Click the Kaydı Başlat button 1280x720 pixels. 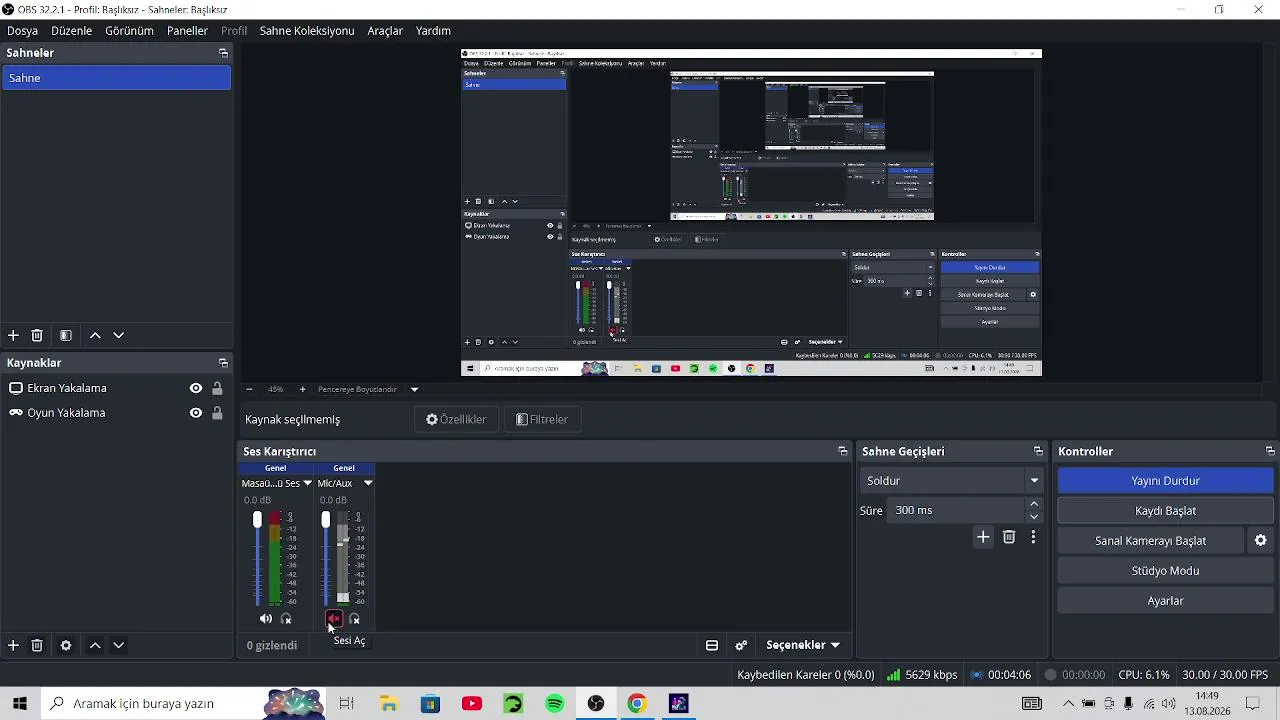tap(1165, 511)
